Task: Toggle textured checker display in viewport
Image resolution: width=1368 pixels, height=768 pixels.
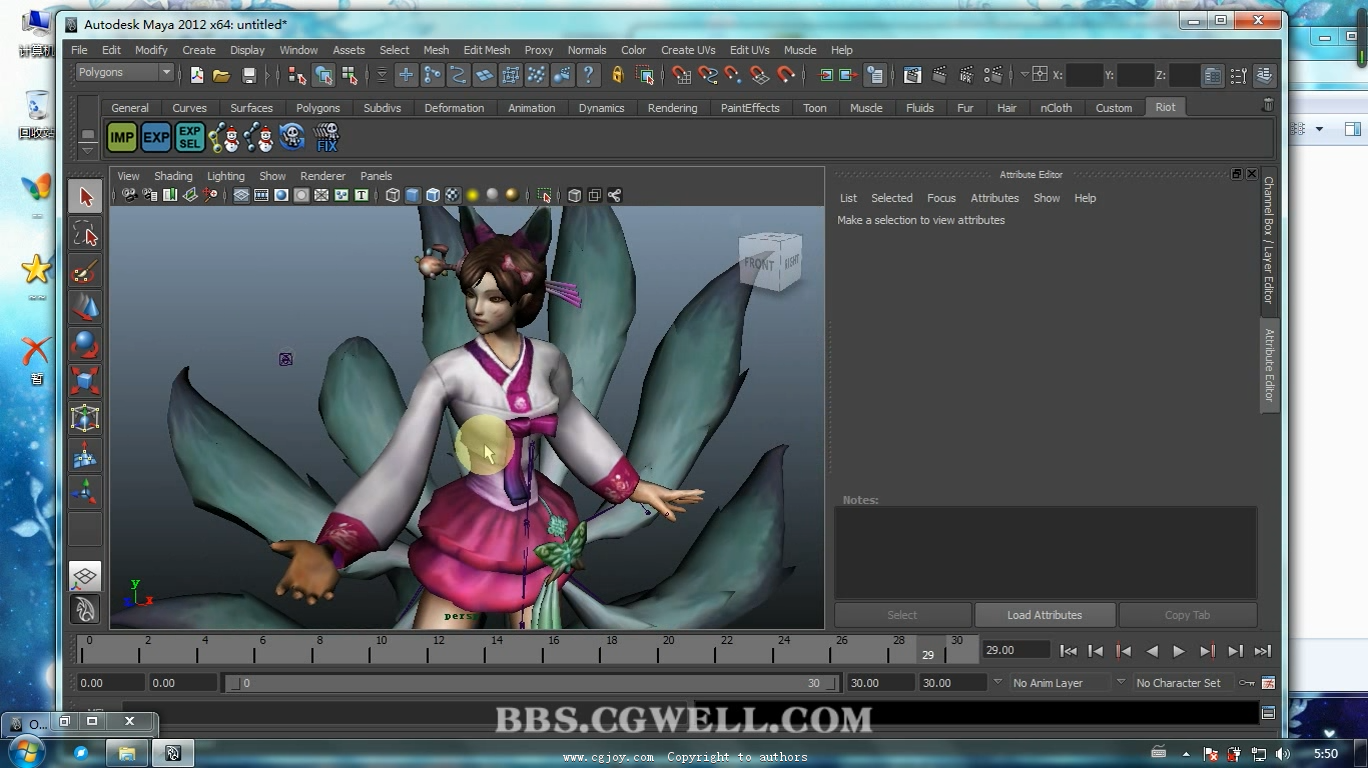Action: tap(453, 195)
